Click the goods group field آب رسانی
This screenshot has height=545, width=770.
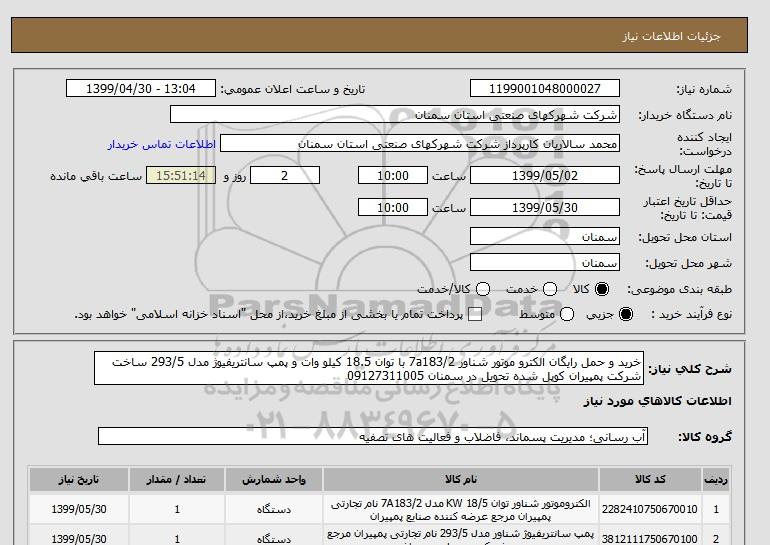click(x=373, y=436)
